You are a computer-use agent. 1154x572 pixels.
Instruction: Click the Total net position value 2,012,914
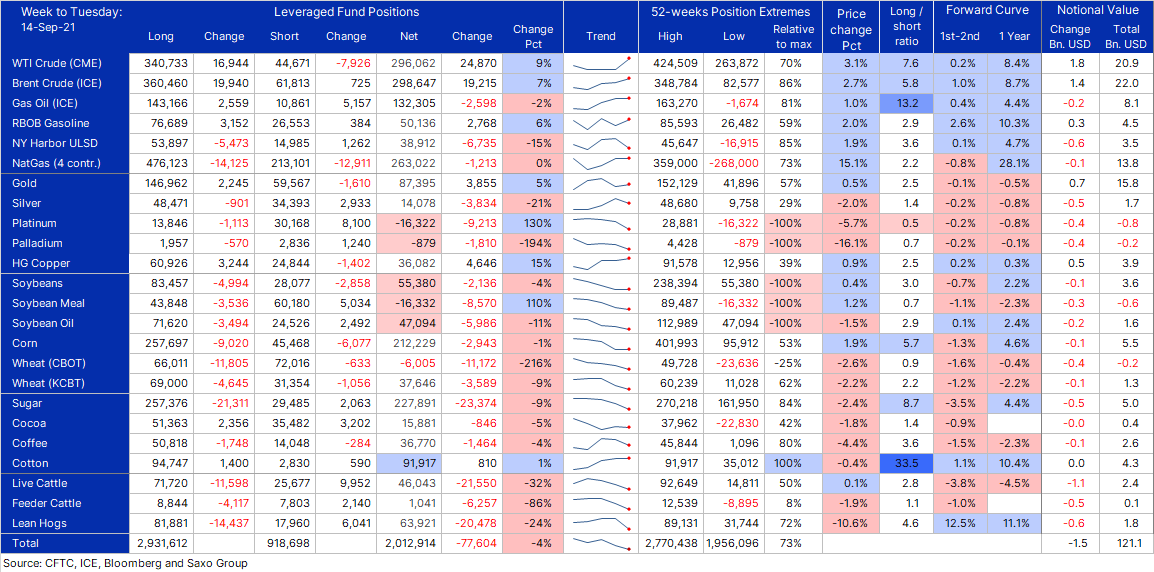[x=411, y=543]
